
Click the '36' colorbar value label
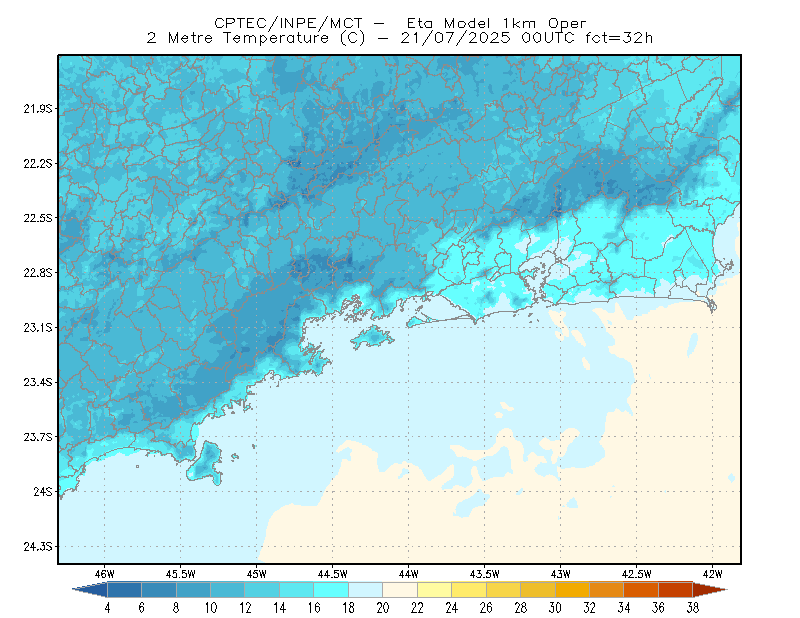click(x=658, y=608)
